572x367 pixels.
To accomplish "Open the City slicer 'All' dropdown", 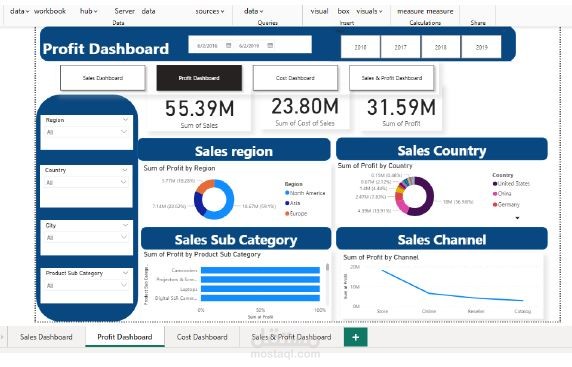I will 86,237.
